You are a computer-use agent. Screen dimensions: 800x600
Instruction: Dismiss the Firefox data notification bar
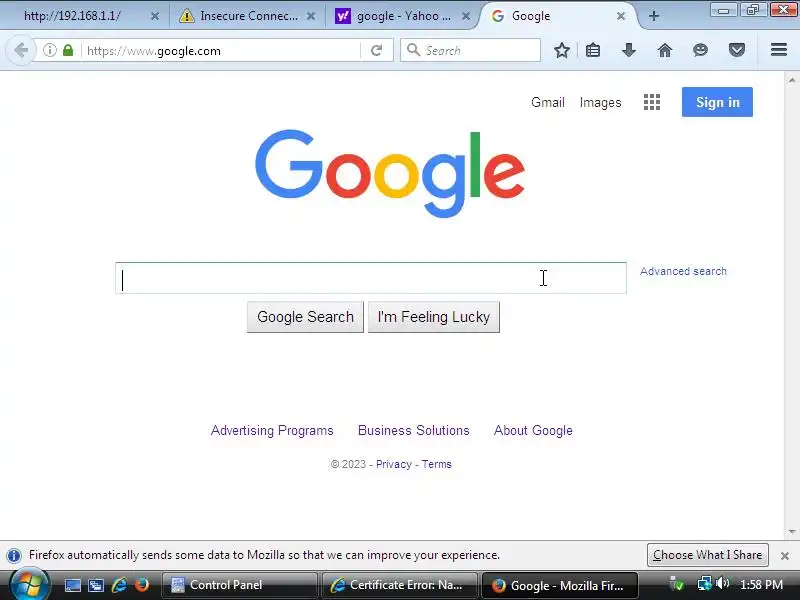tap(785, 556)
